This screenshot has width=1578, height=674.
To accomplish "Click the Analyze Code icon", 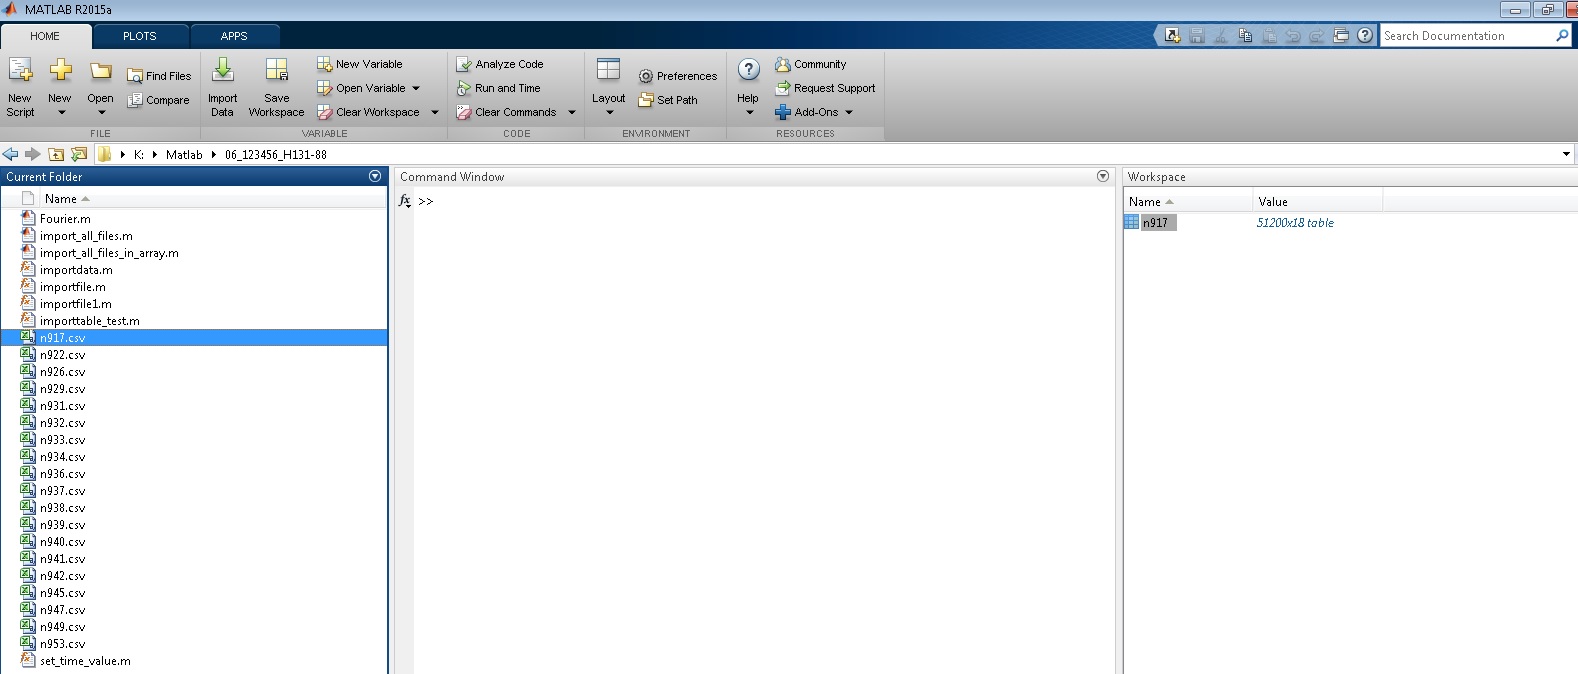I will click(x=464, y=64).
